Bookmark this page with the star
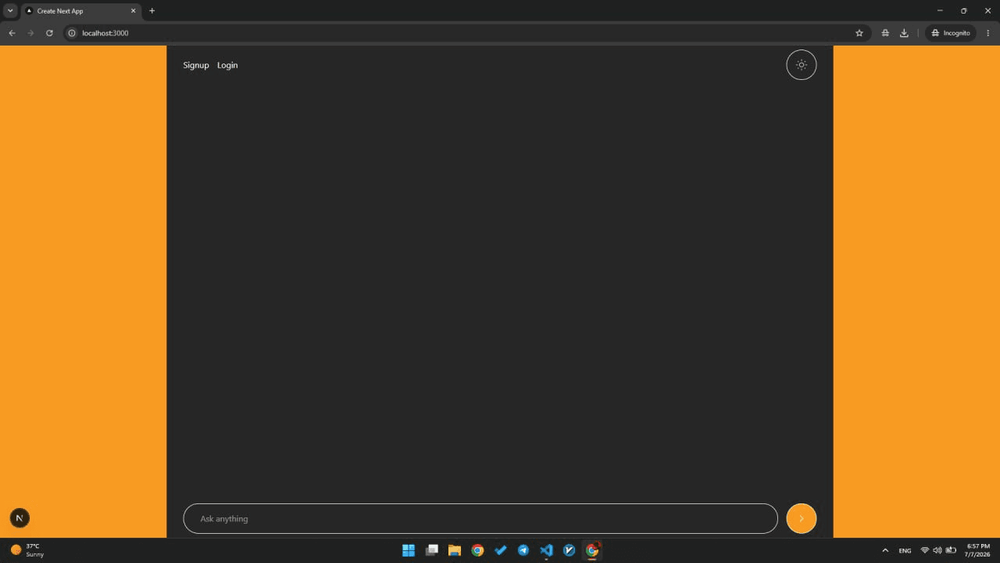This screenshot has width=1000, height=563. 859,33
